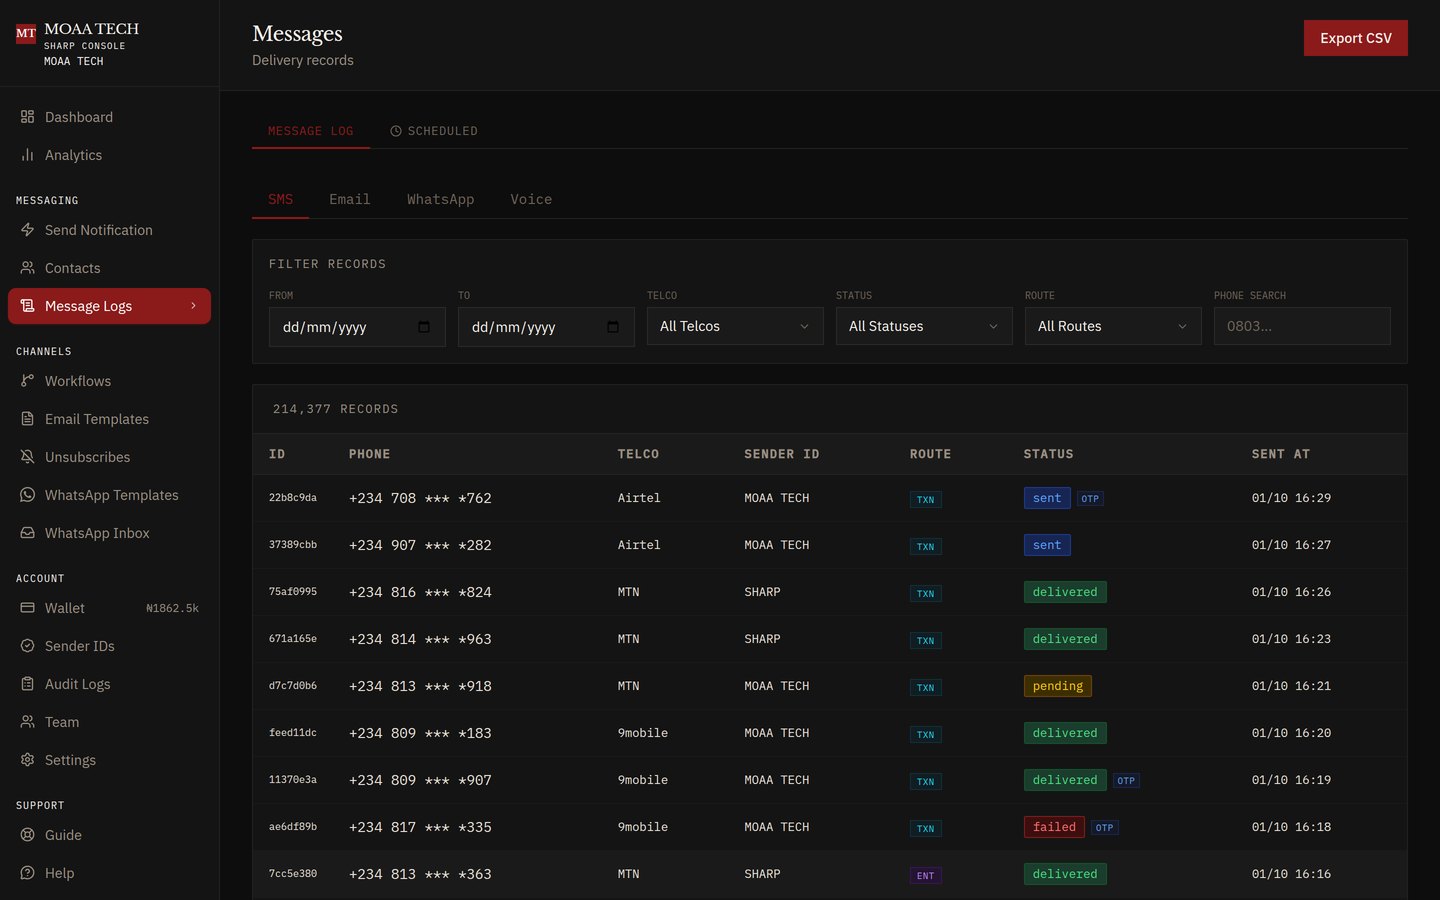This screenshot has width=1440, height=900.
Task: Click the Export CSV button
Action: tap(1356, 38)
